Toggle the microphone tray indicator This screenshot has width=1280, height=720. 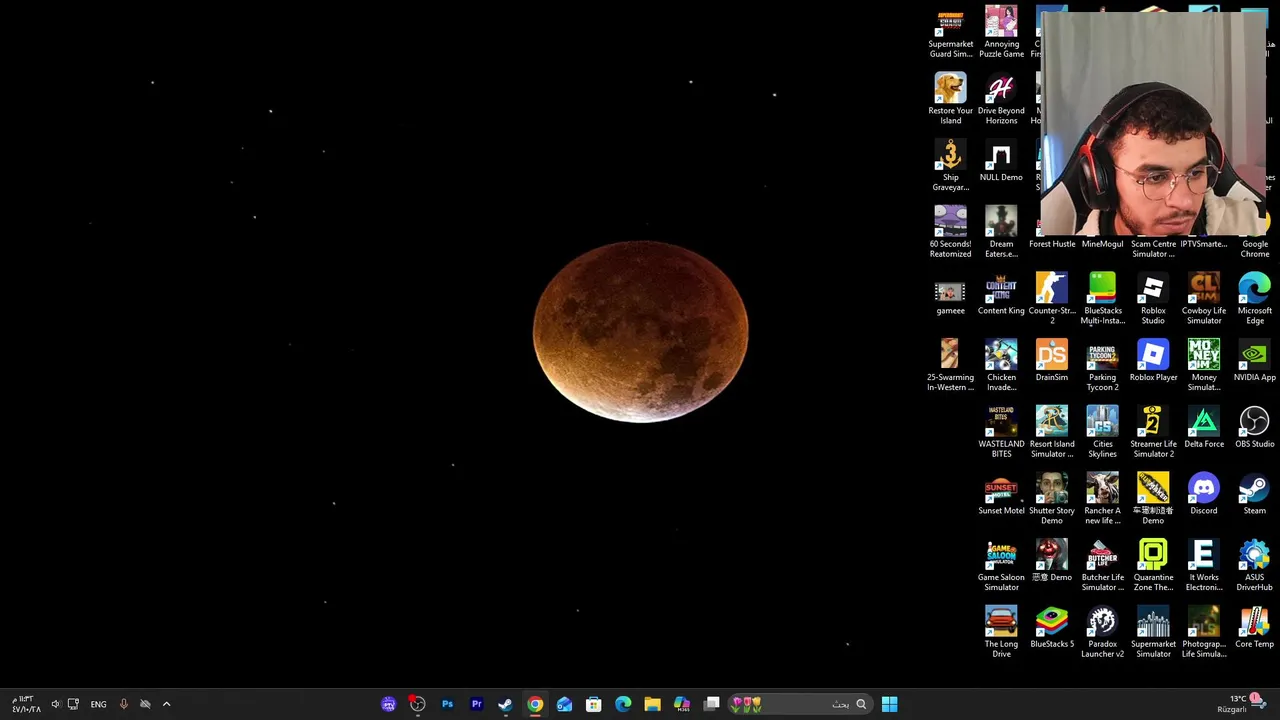tap(123, 704)
